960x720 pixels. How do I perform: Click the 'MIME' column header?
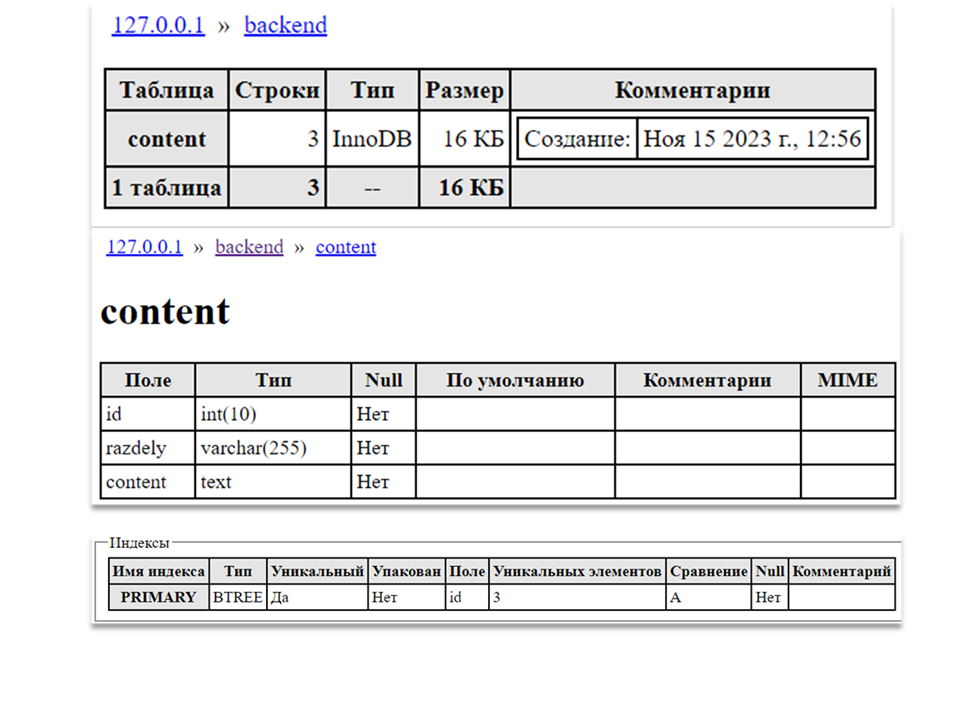[848, 380]
